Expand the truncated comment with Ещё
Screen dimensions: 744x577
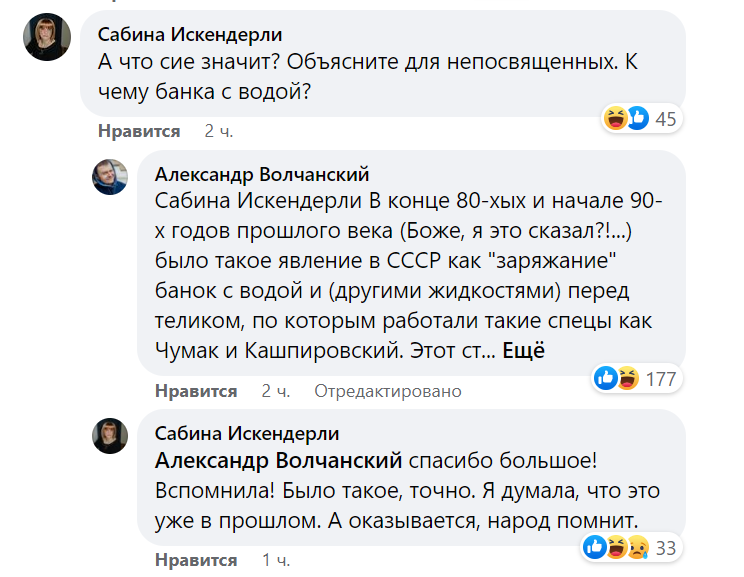click(523, 351)
